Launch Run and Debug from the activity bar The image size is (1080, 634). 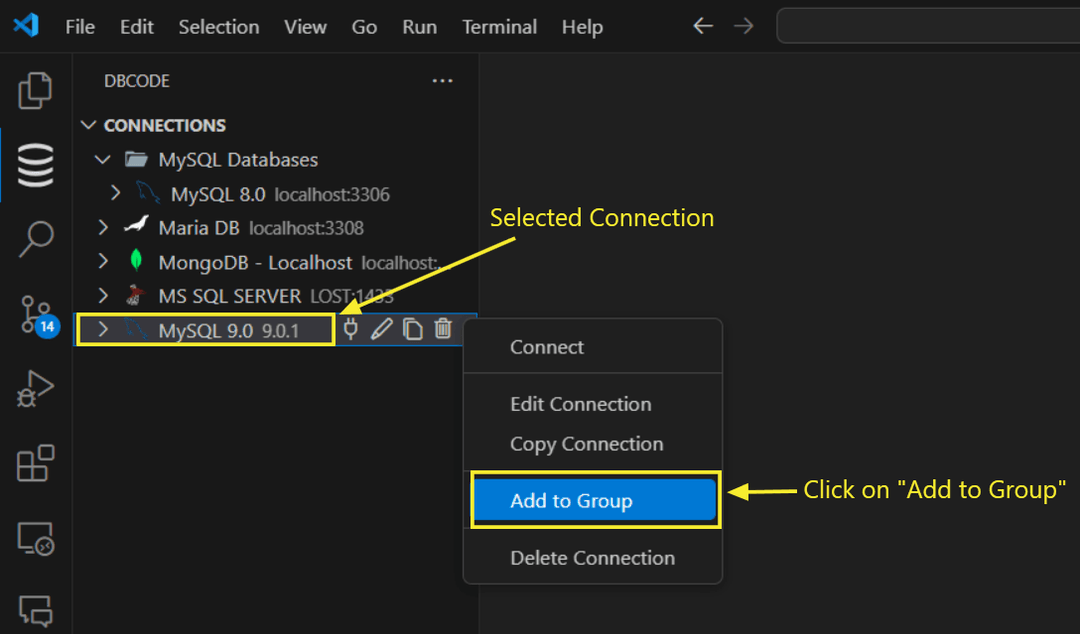pos(35,389)
